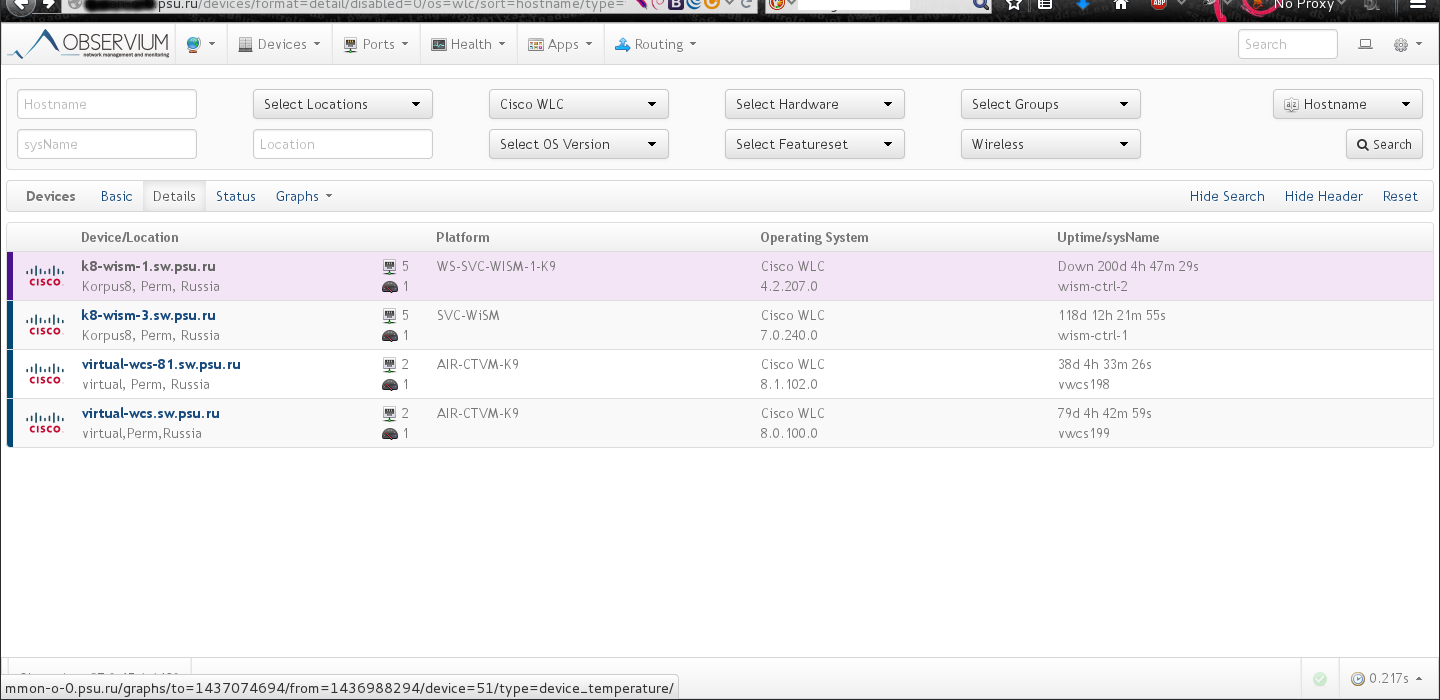The height and width of the screenshot is (700, 1440).
Task: Switch to the Basic view tab
Action: click(x=116, y=196)
